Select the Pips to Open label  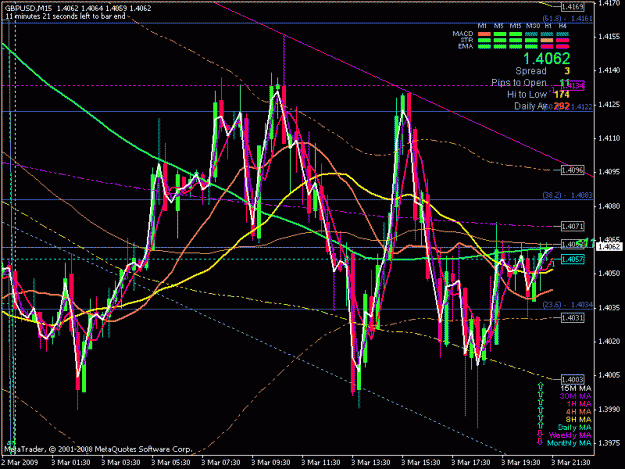click(x=519, y=83)
